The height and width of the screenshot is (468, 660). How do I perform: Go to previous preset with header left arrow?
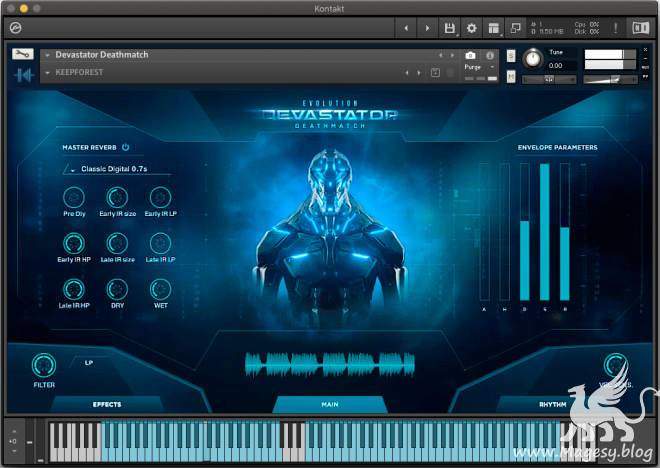coord(406,28)
